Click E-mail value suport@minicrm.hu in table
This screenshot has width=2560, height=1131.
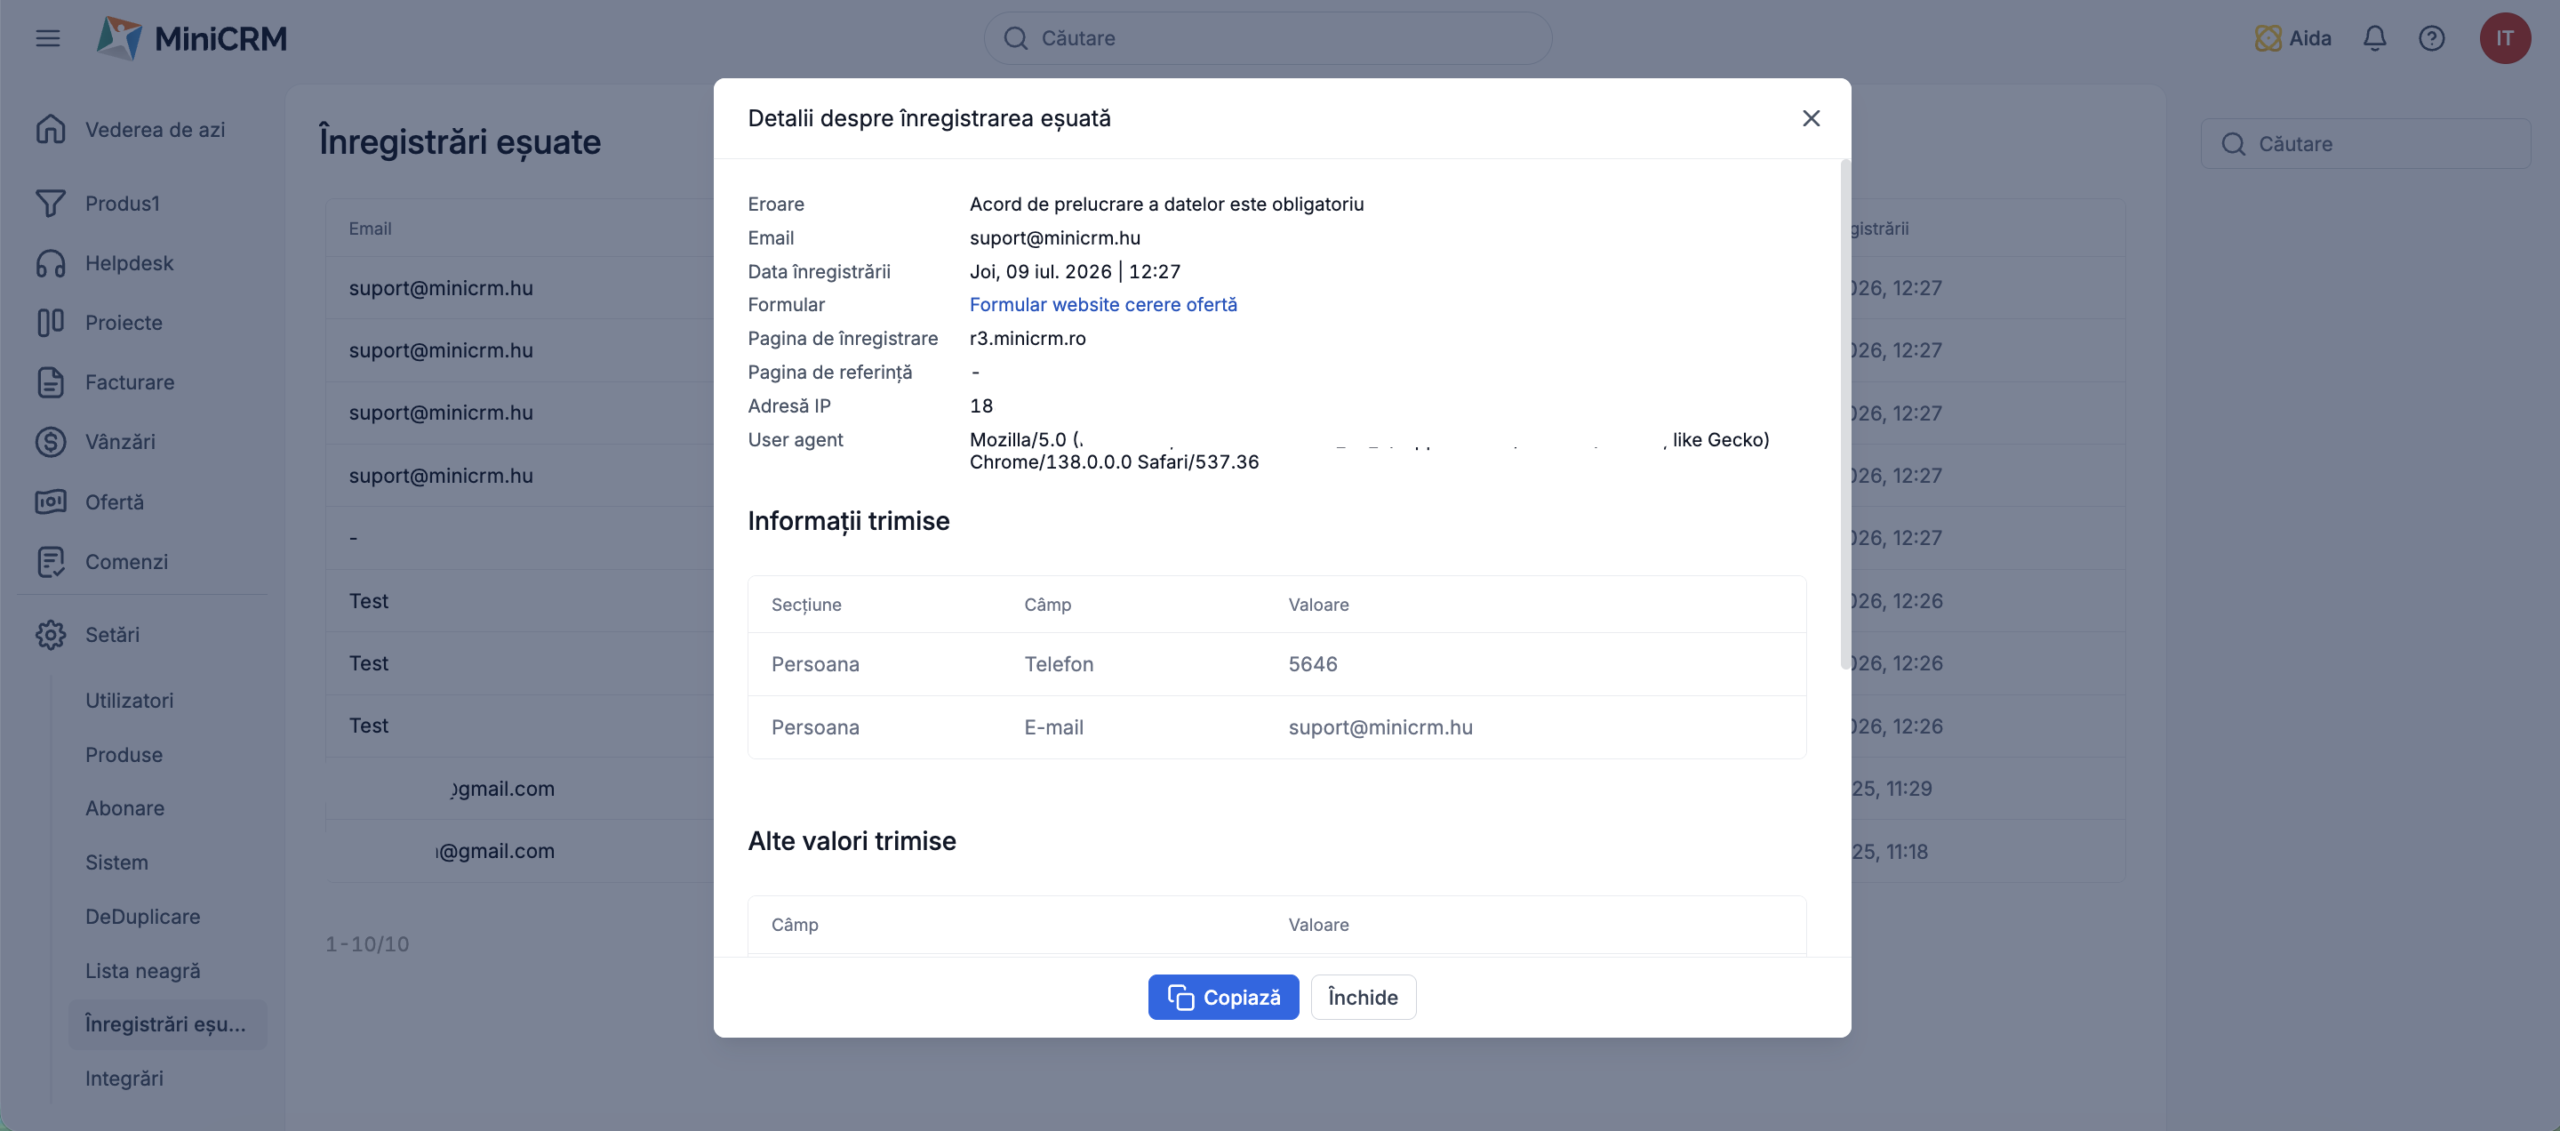tap(1380, 727)
